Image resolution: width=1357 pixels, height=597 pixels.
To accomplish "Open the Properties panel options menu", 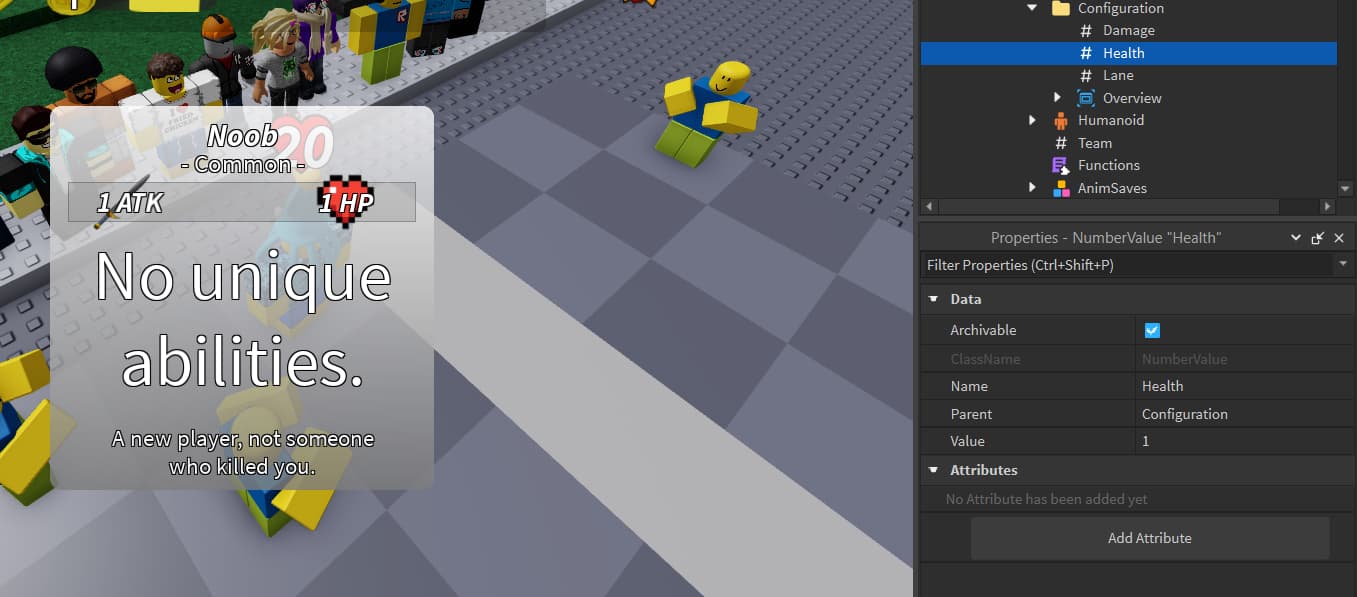I will point(1296,237).
